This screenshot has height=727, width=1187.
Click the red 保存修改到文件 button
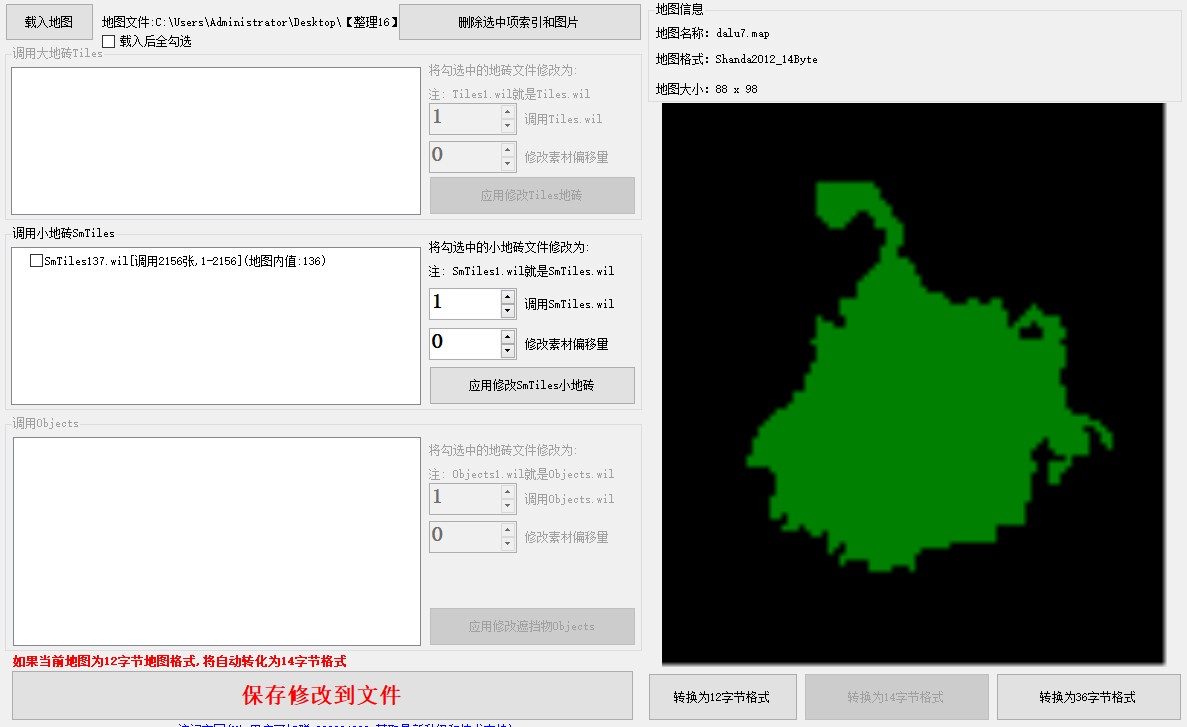click(x=322, y=695)
